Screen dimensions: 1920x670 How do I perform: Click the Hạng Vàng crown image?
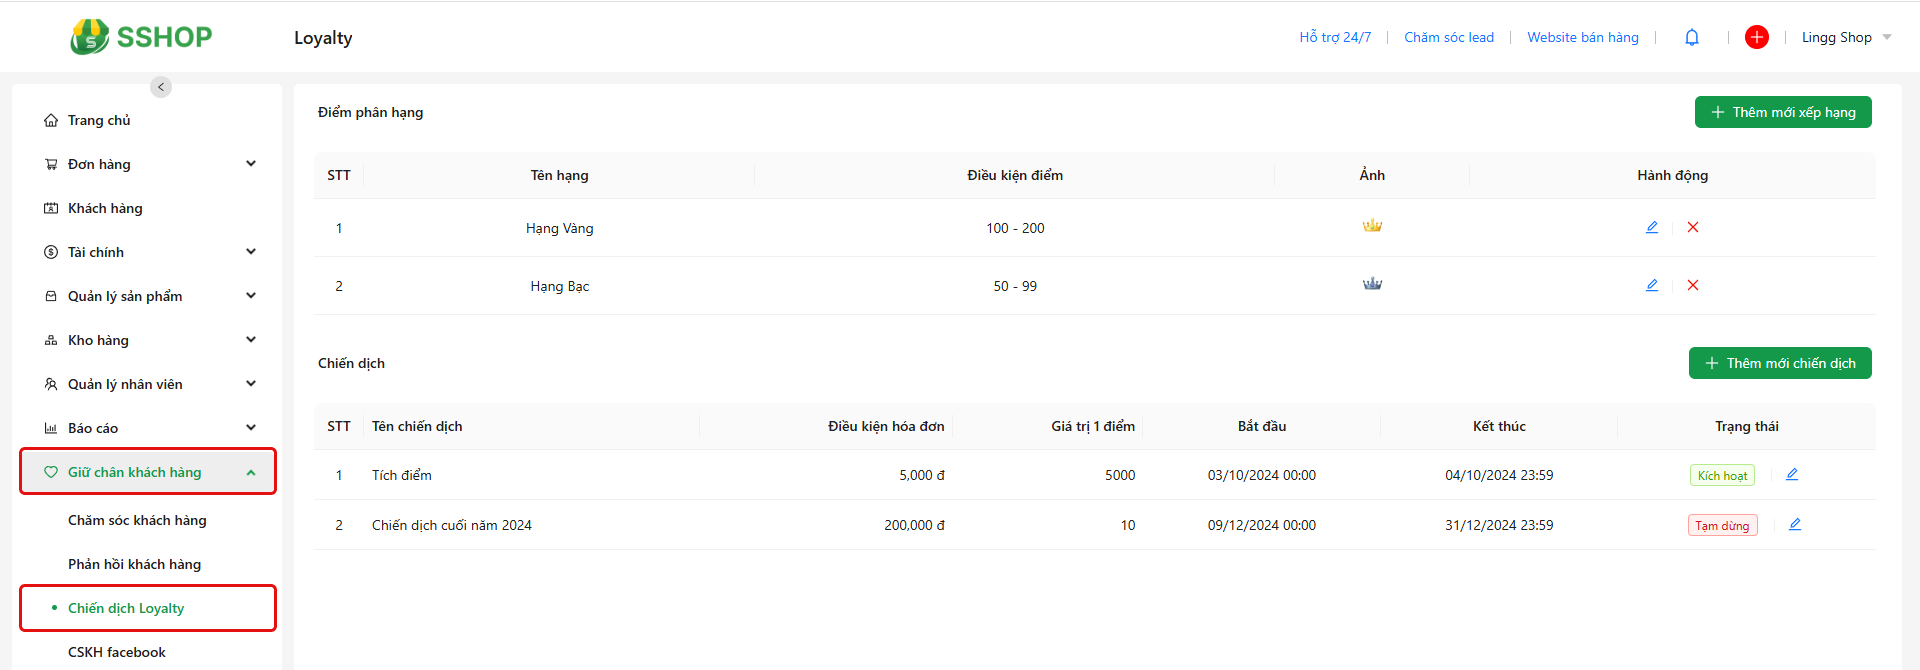pyautogui.click(x=1372, y=226)
